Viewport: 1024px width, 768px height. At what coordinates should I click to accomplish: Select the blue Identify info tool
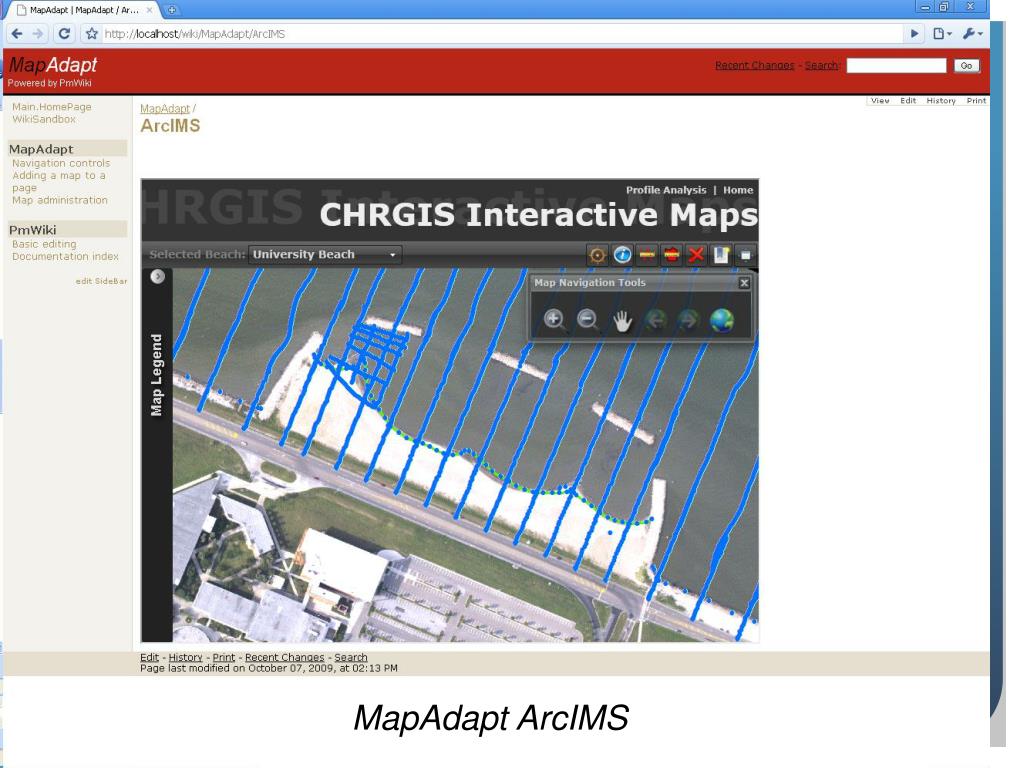click(x=622, y=255)
